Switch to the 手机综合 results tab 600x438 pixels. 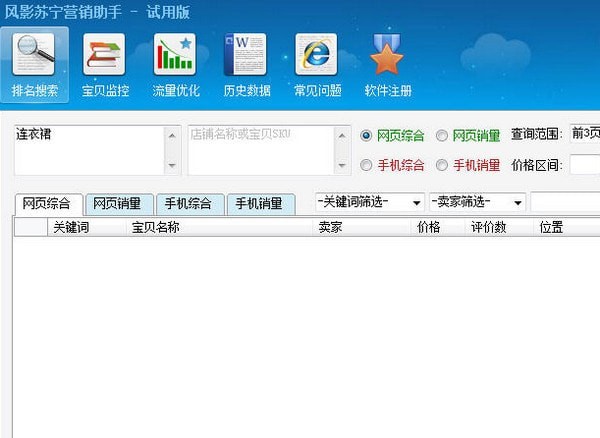(x=188, y=204)
